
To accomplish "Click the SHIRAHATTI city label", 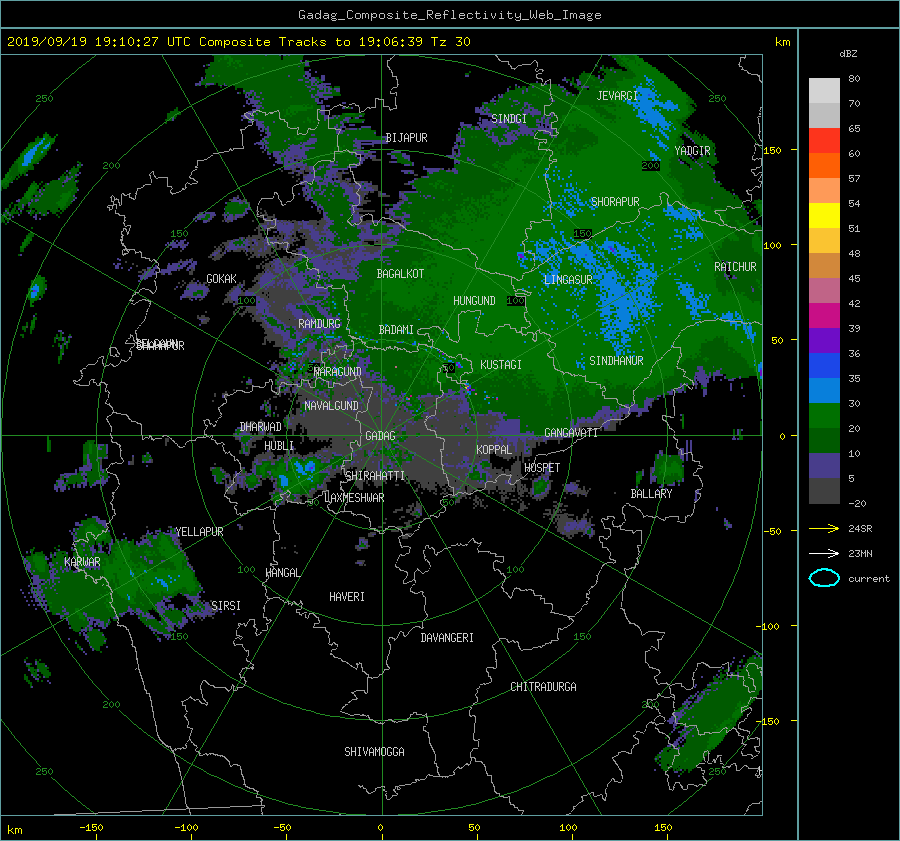I will pos(375,476).
